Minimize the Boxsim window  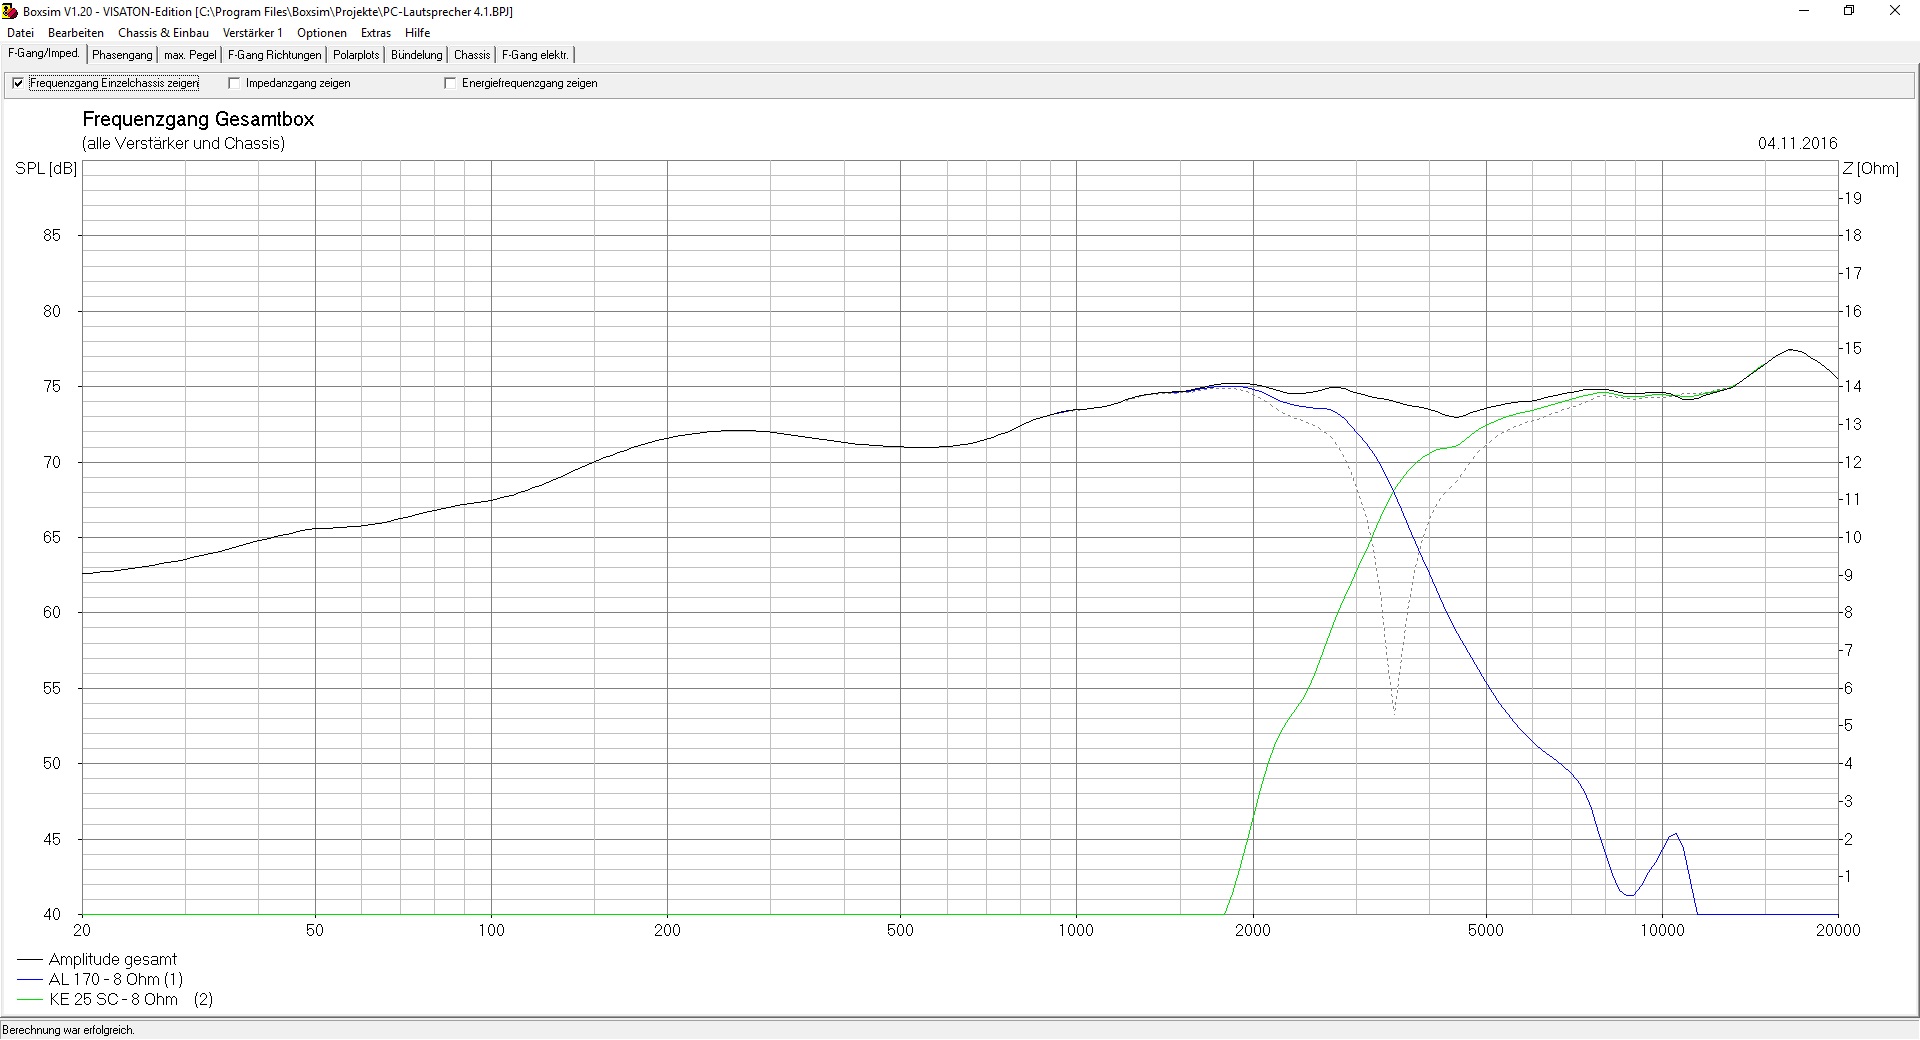click(x=1805, y=11)
